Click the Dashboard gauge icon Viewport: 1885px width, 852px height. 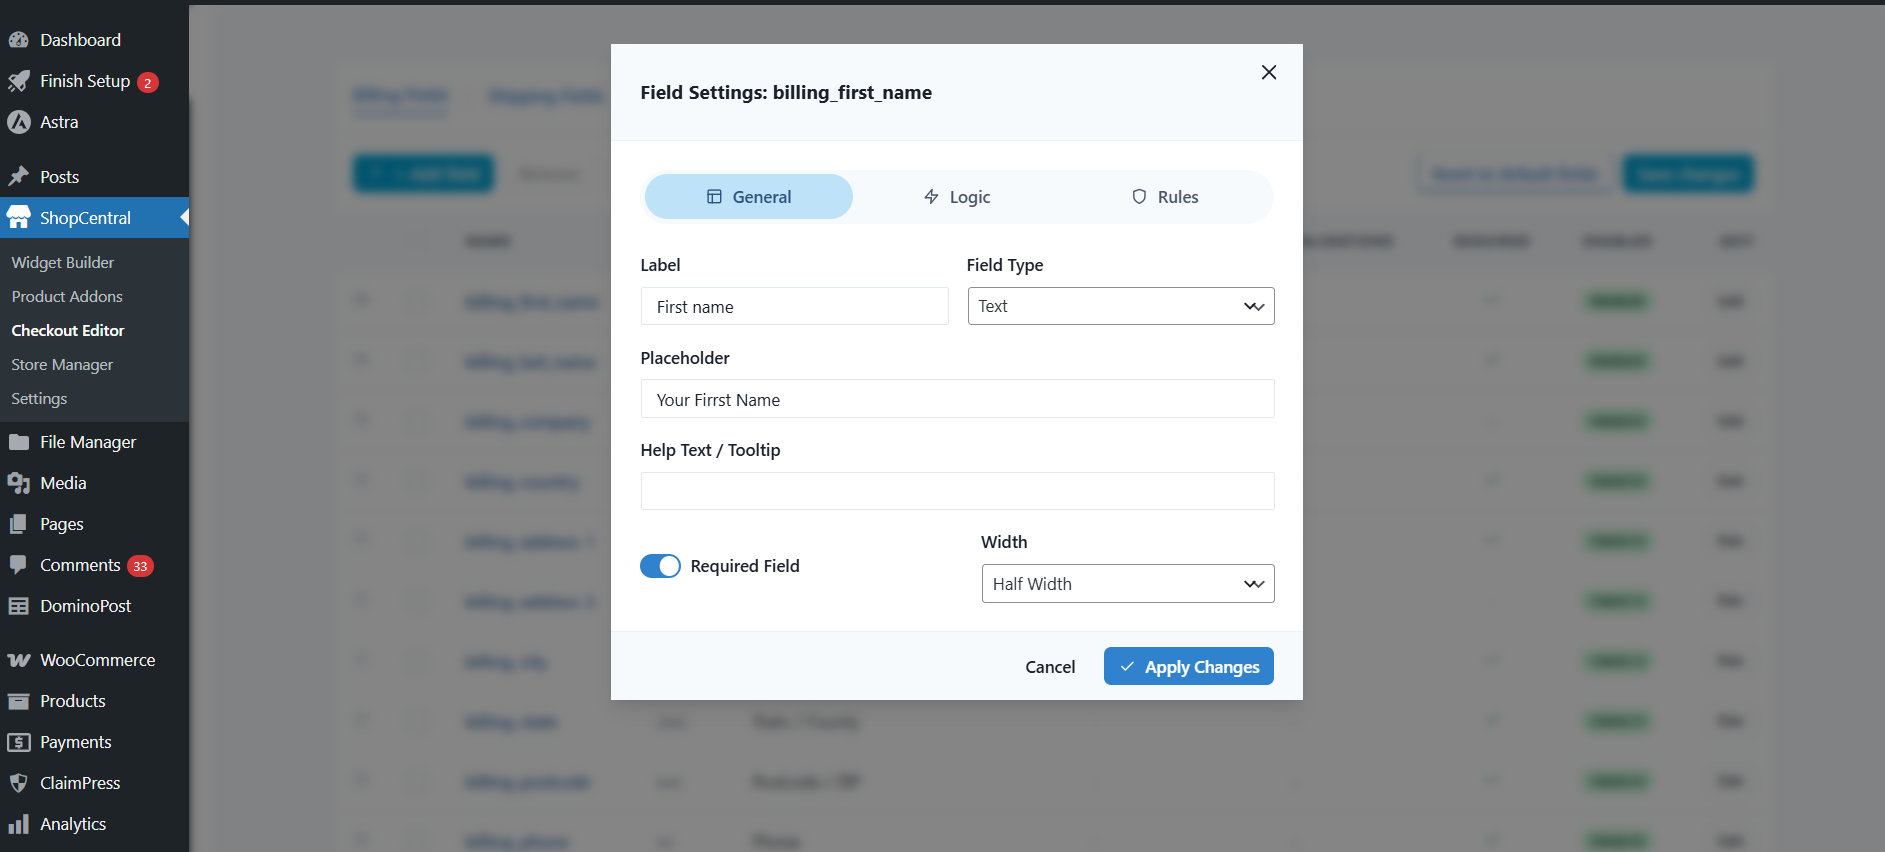[18, 40]
